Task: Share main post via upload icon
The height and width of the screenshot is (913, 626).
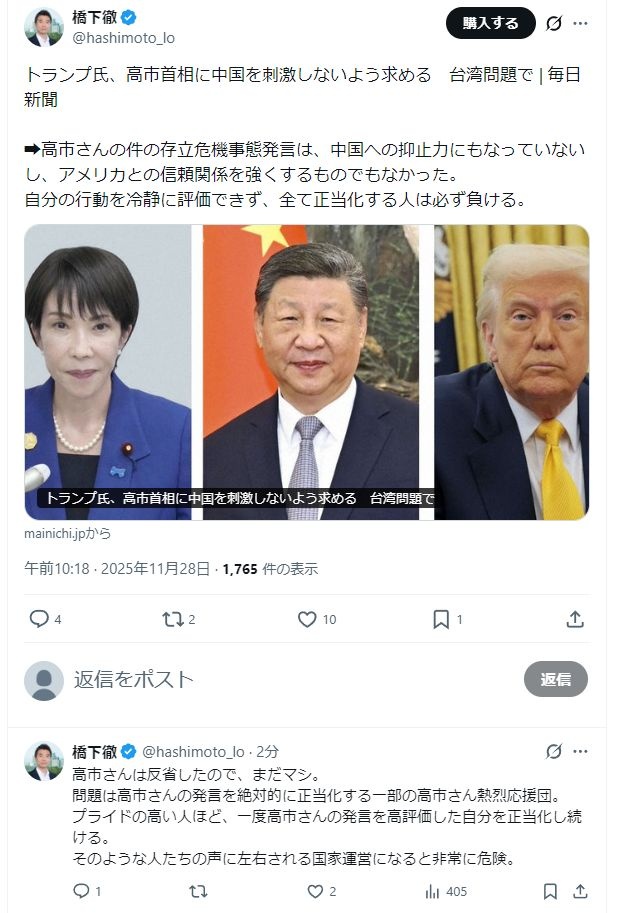Action: pos(575,619)
